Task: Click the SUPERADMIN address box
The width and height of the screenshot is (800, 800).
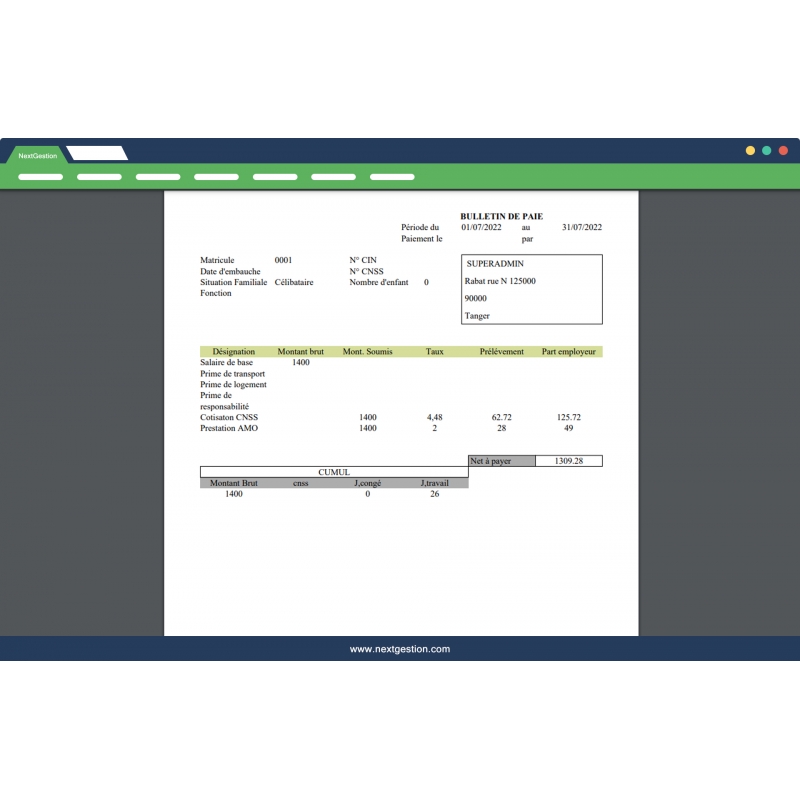Action: coord(530,288)
